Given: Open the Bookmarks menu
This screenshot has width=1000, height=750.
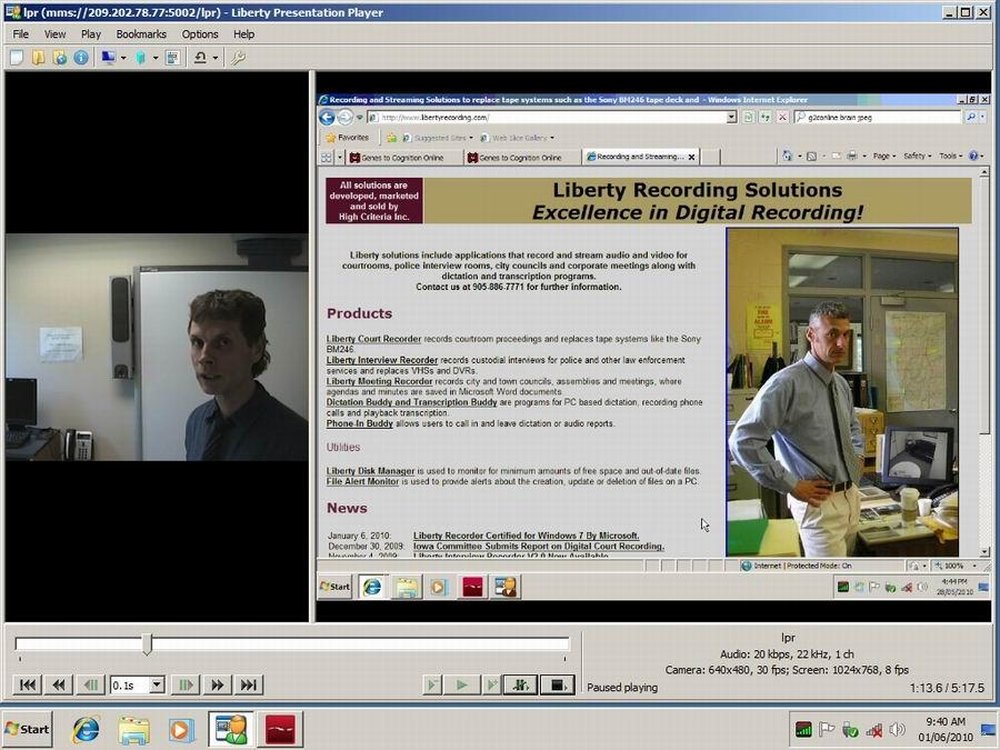Looking at the screenshot, I should pyautogui.click(x=141, y=33).
